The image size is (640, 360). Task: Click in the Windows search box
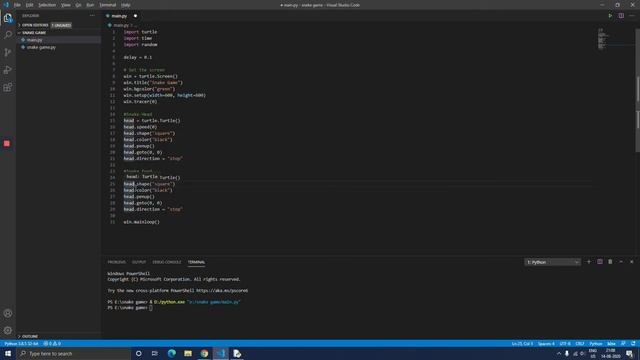point(73,353)
